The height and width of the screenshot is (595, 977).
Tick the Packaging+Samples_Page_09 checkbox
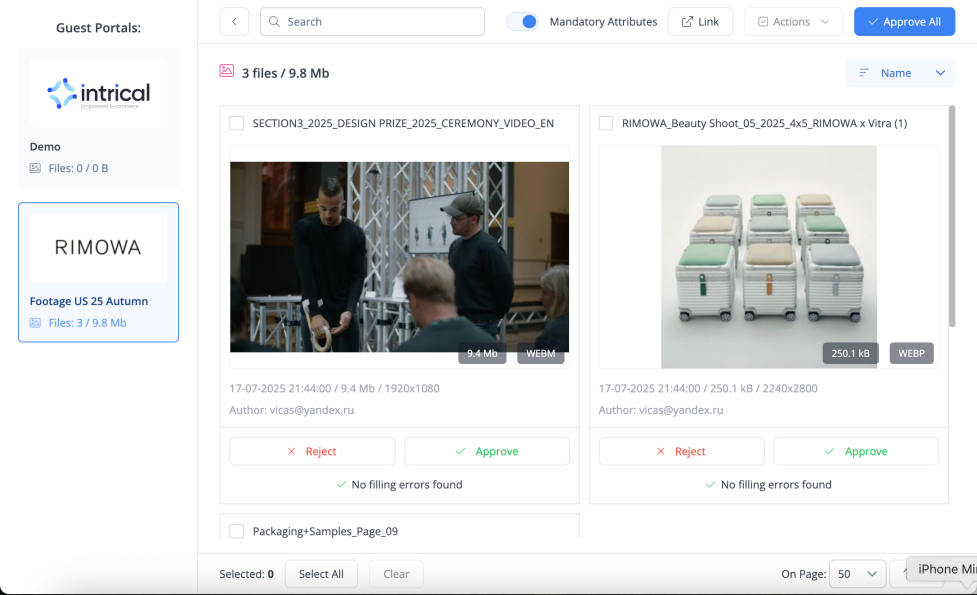237,532
